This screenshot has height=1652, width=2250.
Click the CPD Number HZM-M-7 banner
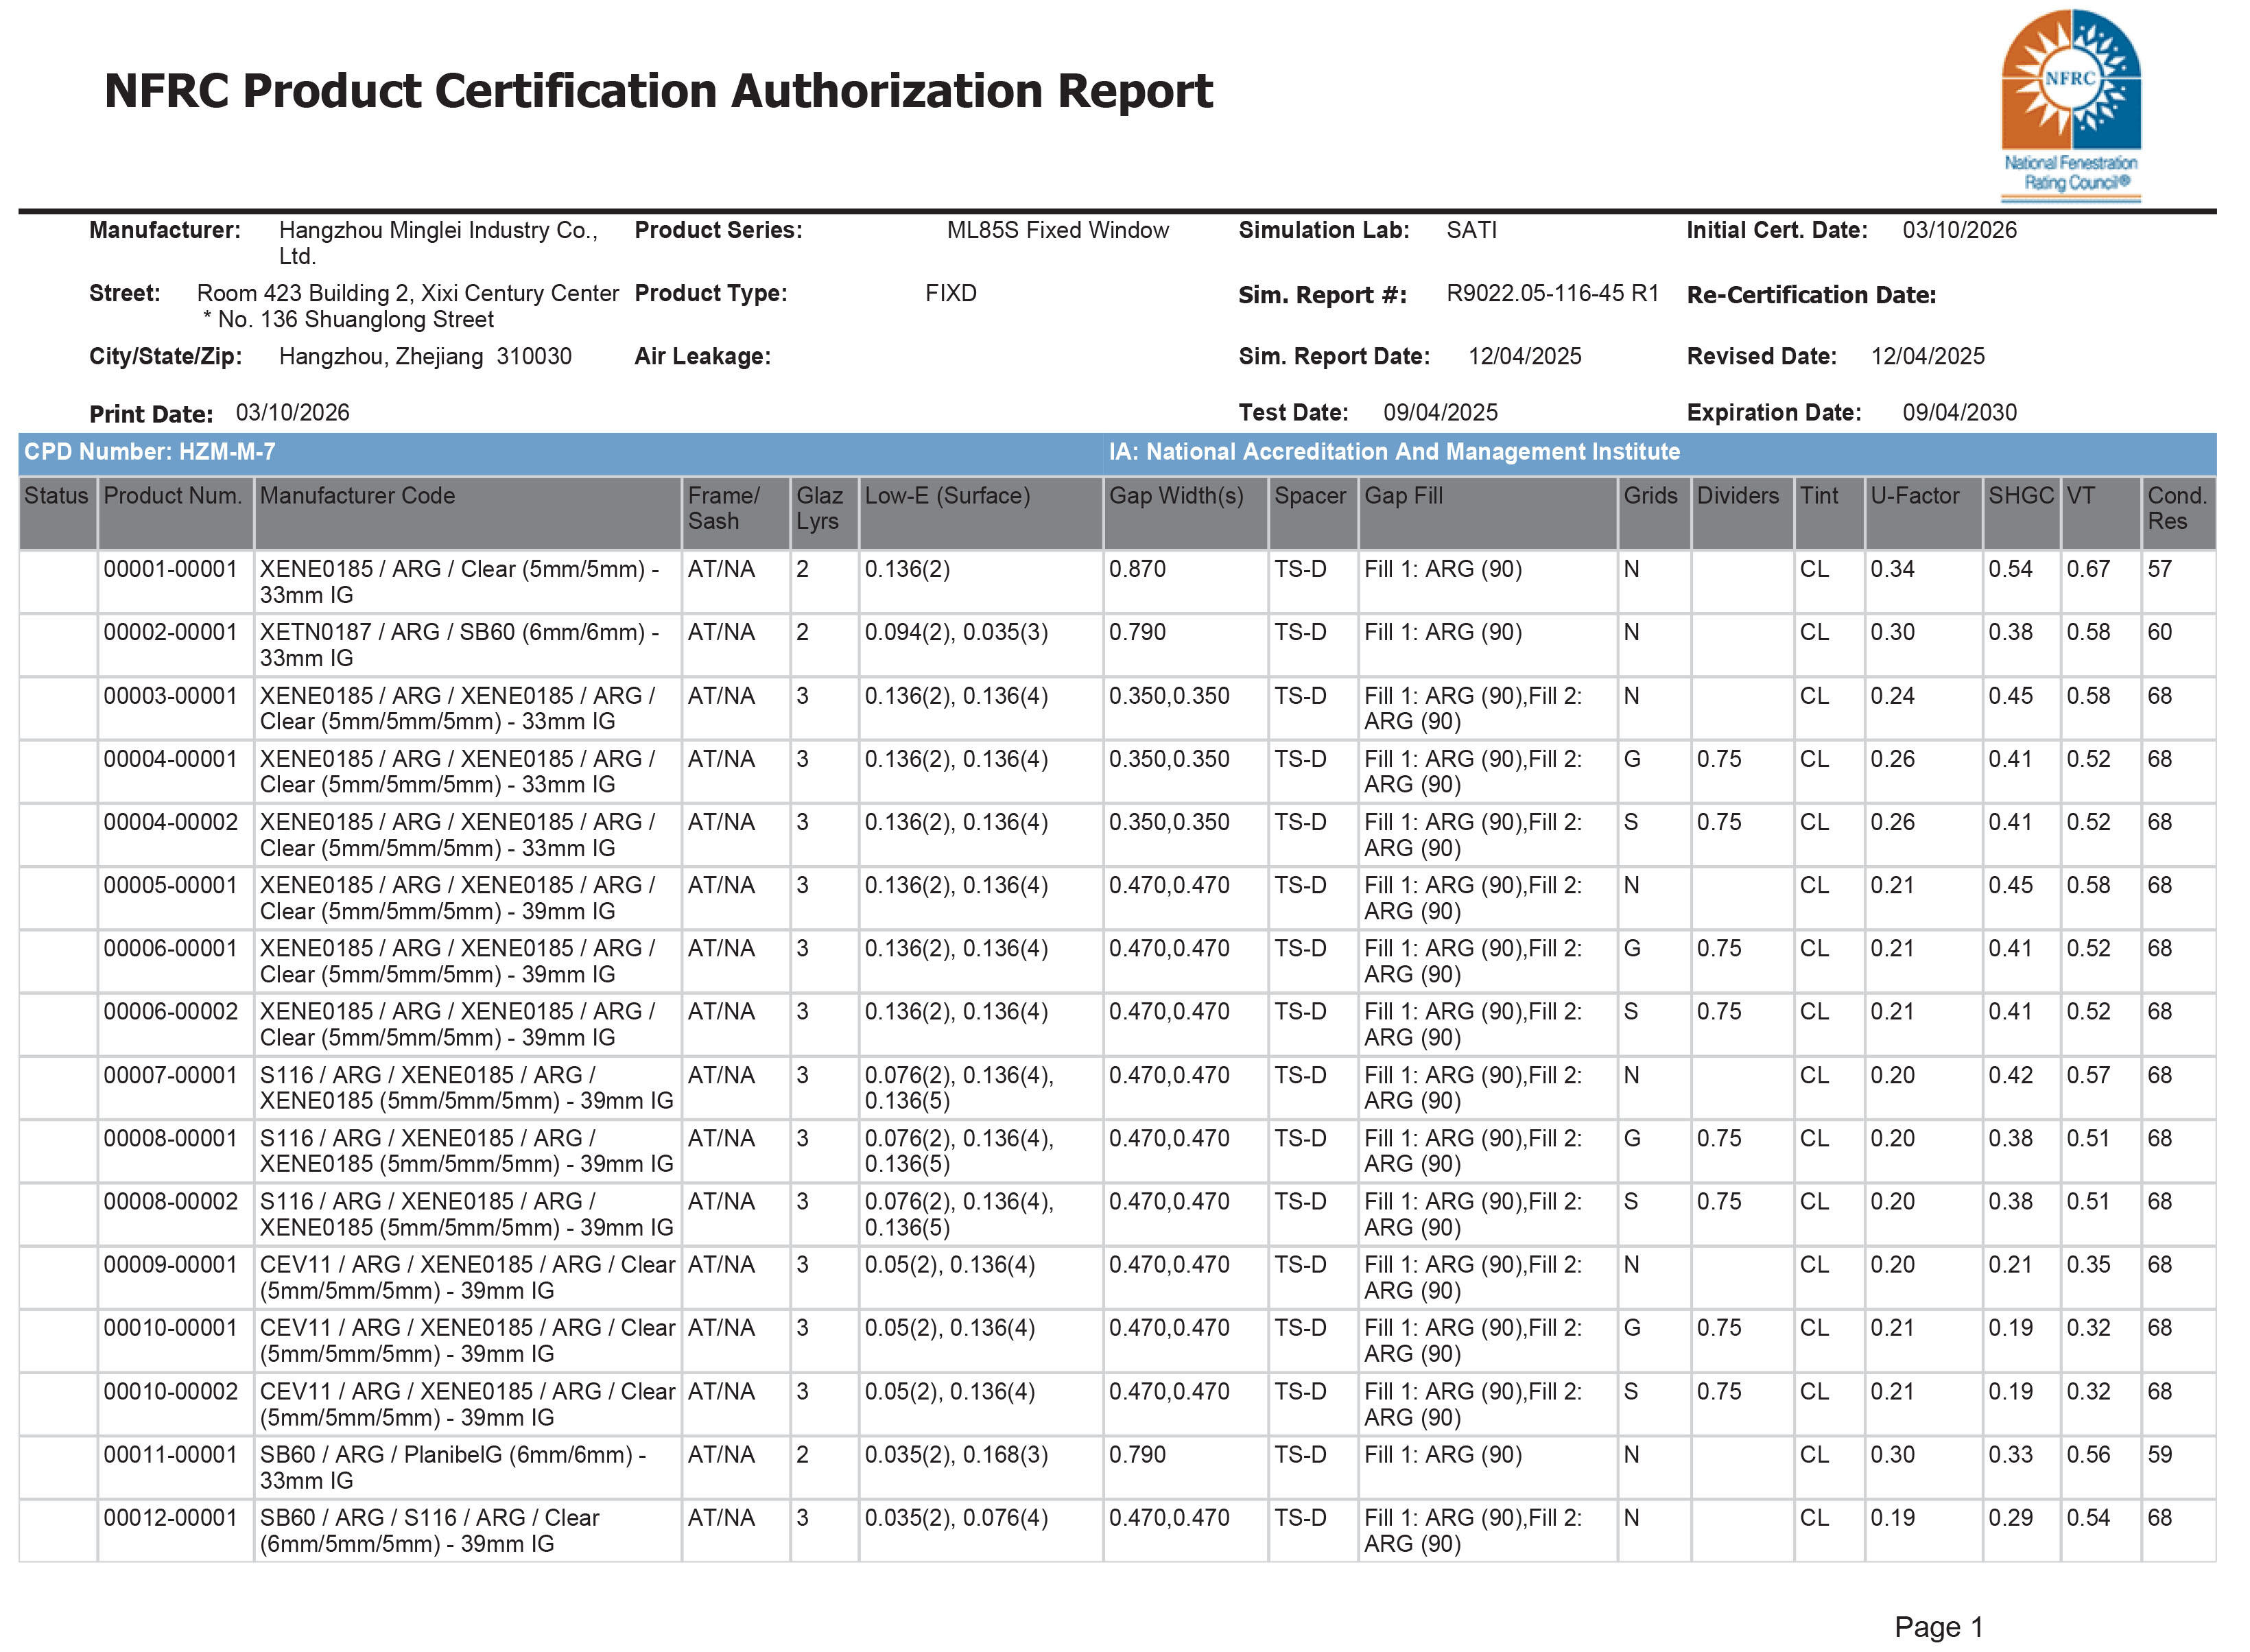pos(150,452)
